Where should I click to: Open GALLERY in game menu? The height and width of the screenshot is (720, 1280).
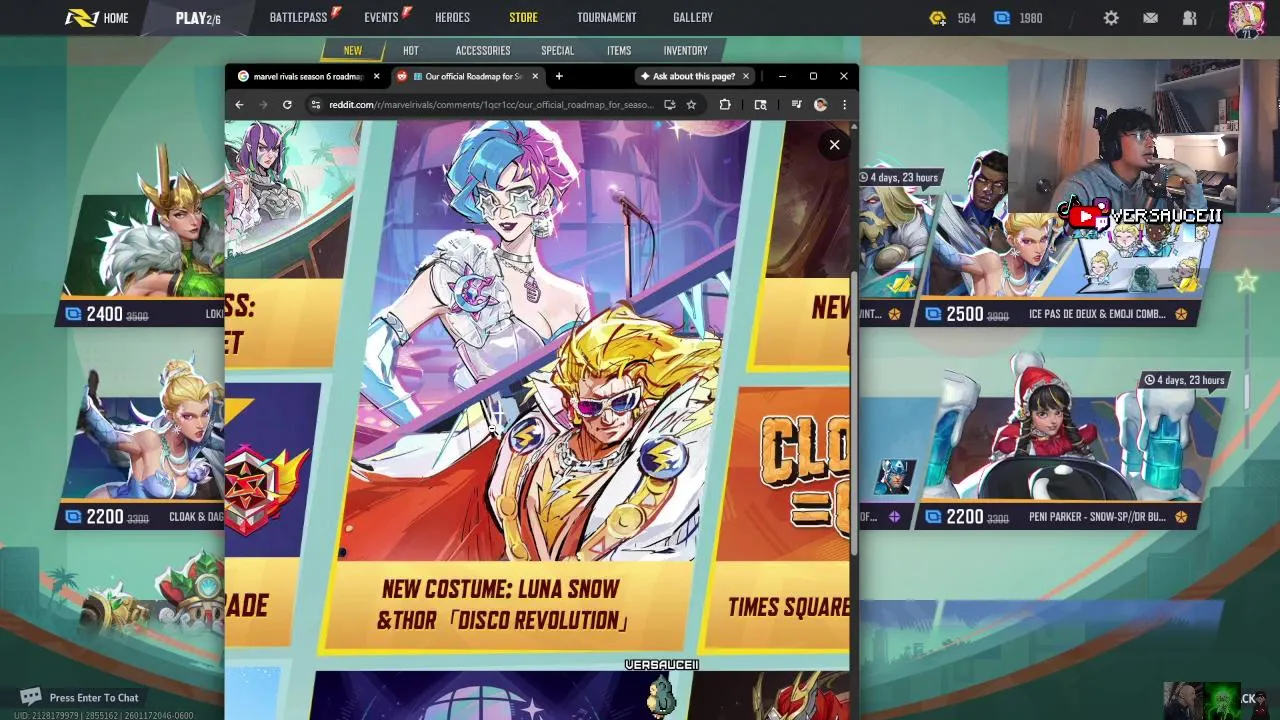(x=693, y=17)
